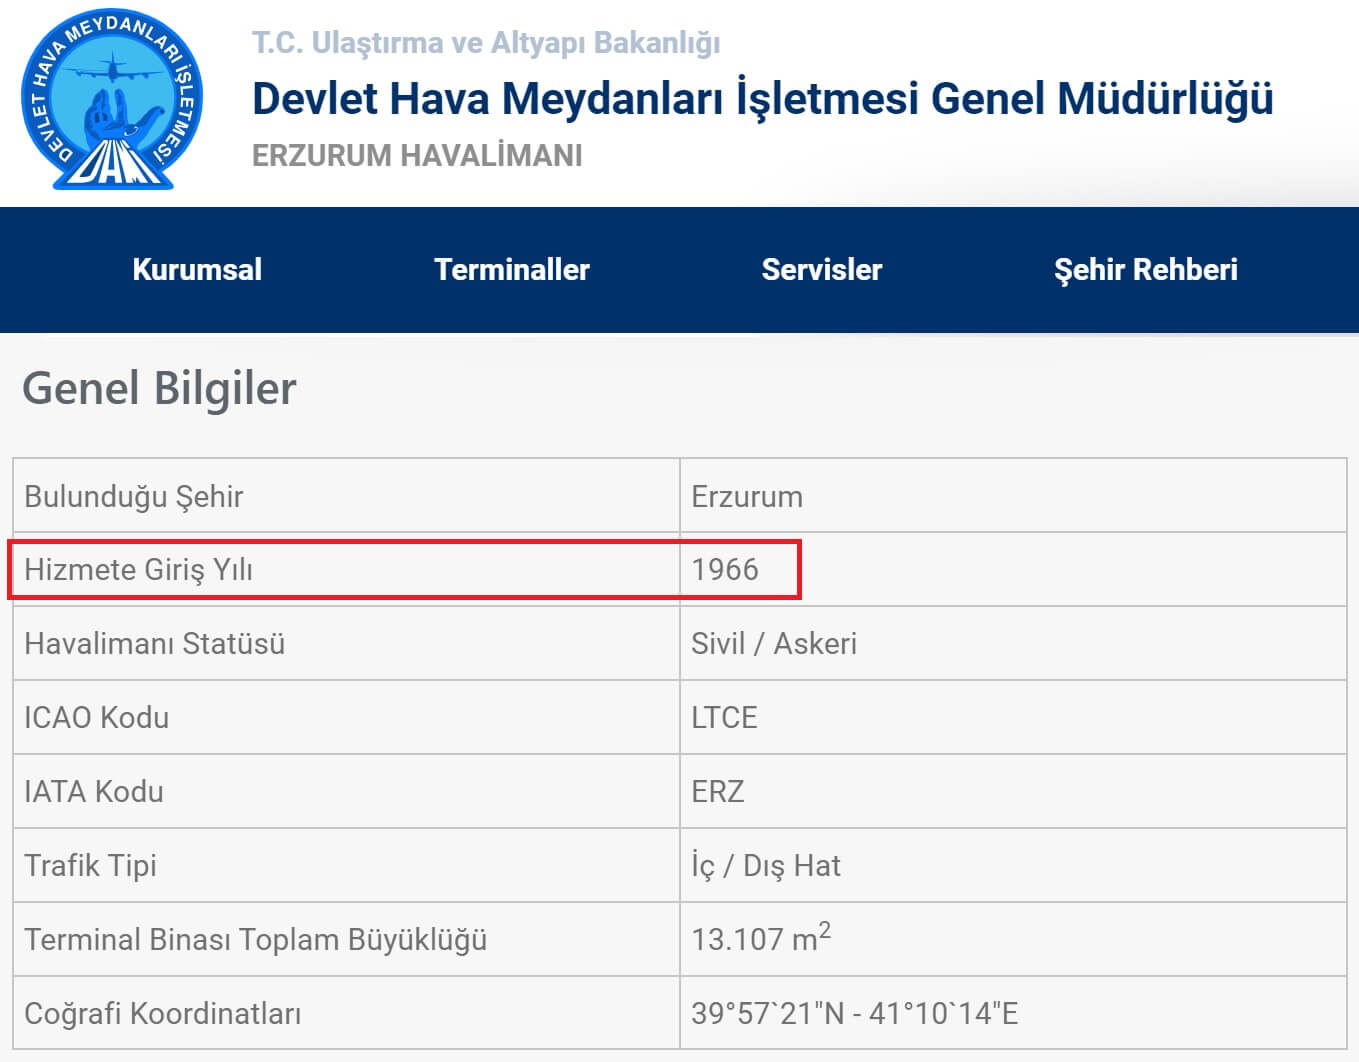Click the DHMİ round logo
This screenshot has height=1062, width=1359.
pos(112,100)
